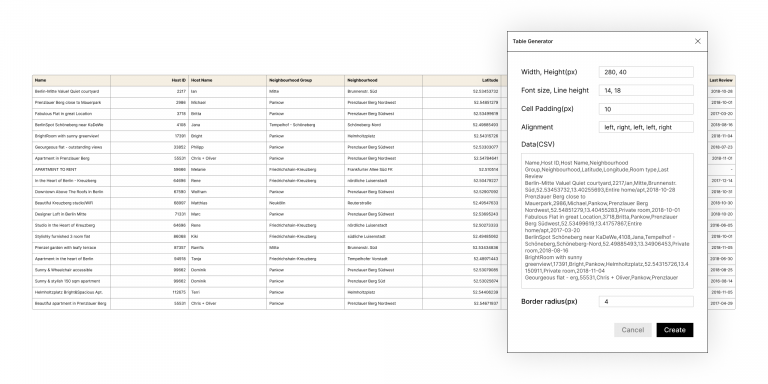The image size is (768, 384).
Task: Select the Latitude column header
Action: 462,80
